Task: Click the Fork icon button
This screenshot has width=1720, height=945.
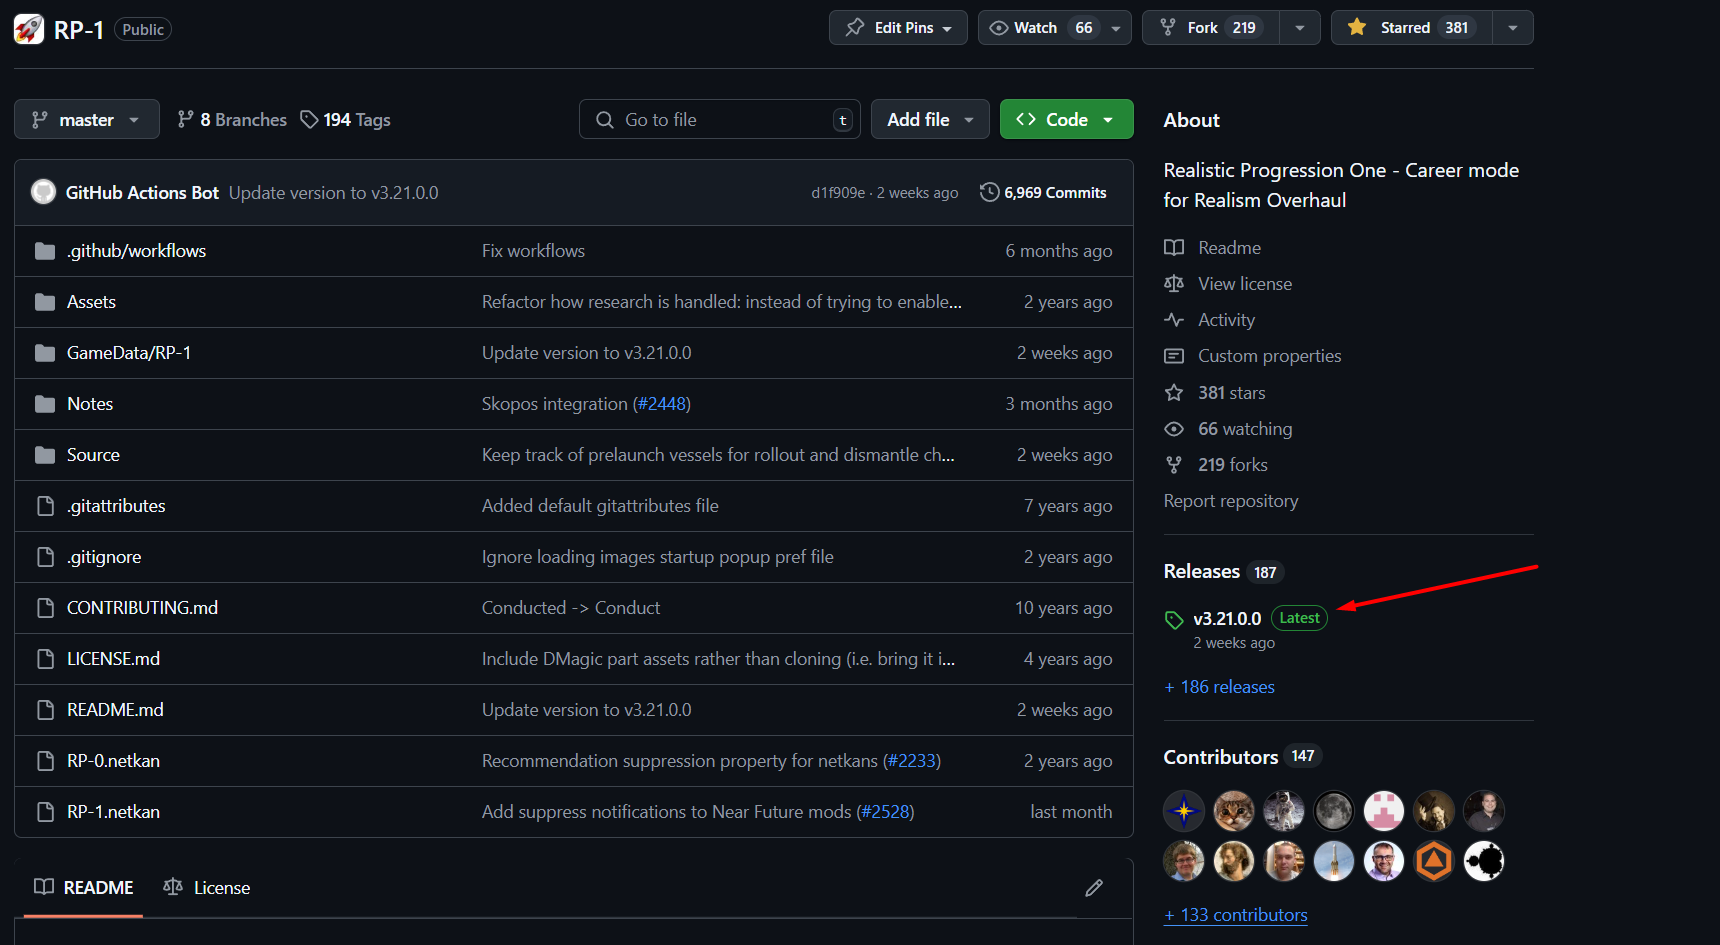Action: 1167,28
